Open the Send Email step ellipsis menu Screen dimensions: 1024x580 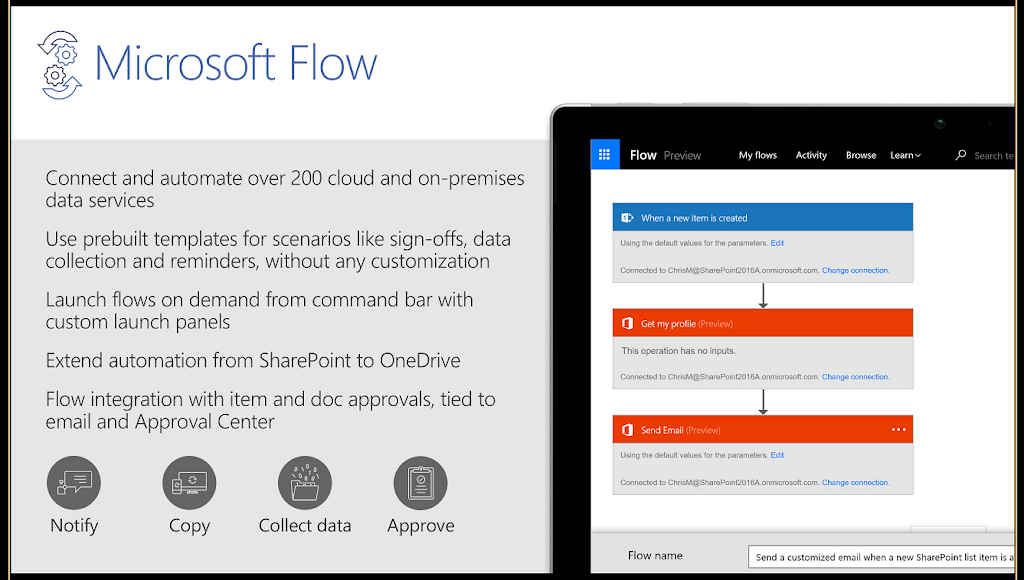point(899,429)
